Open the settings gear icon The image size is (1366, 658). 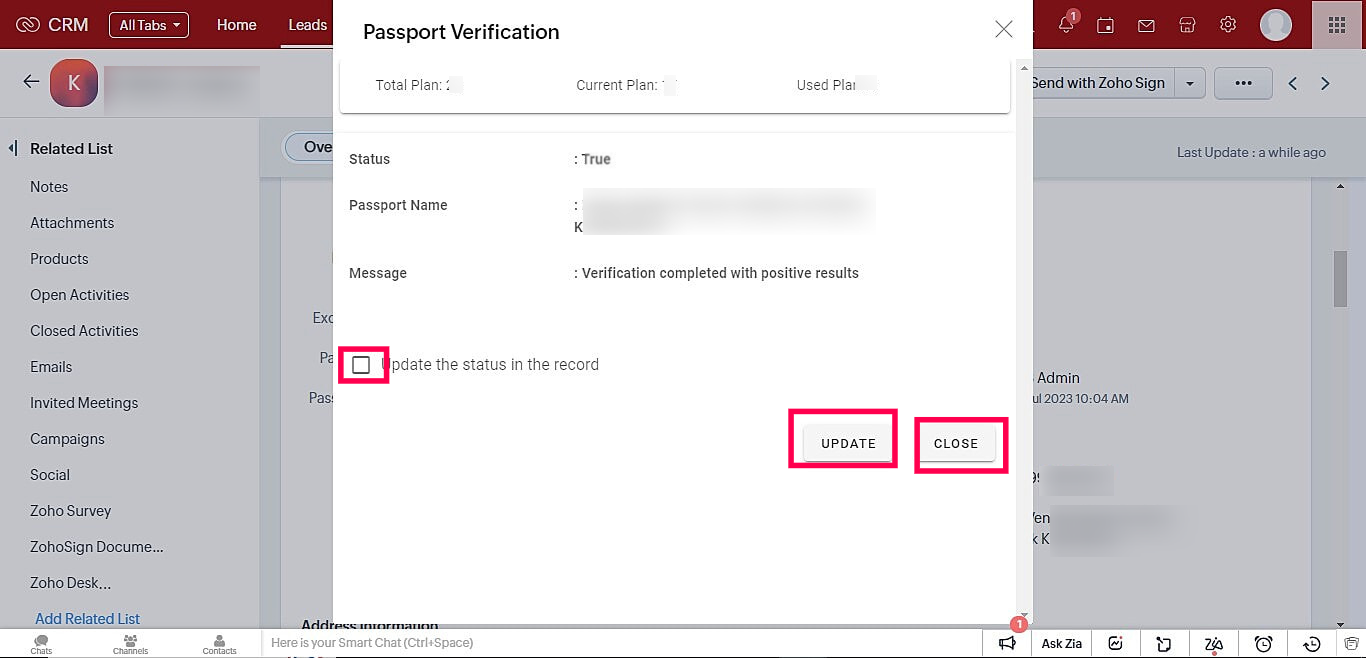click(1228, 25)
